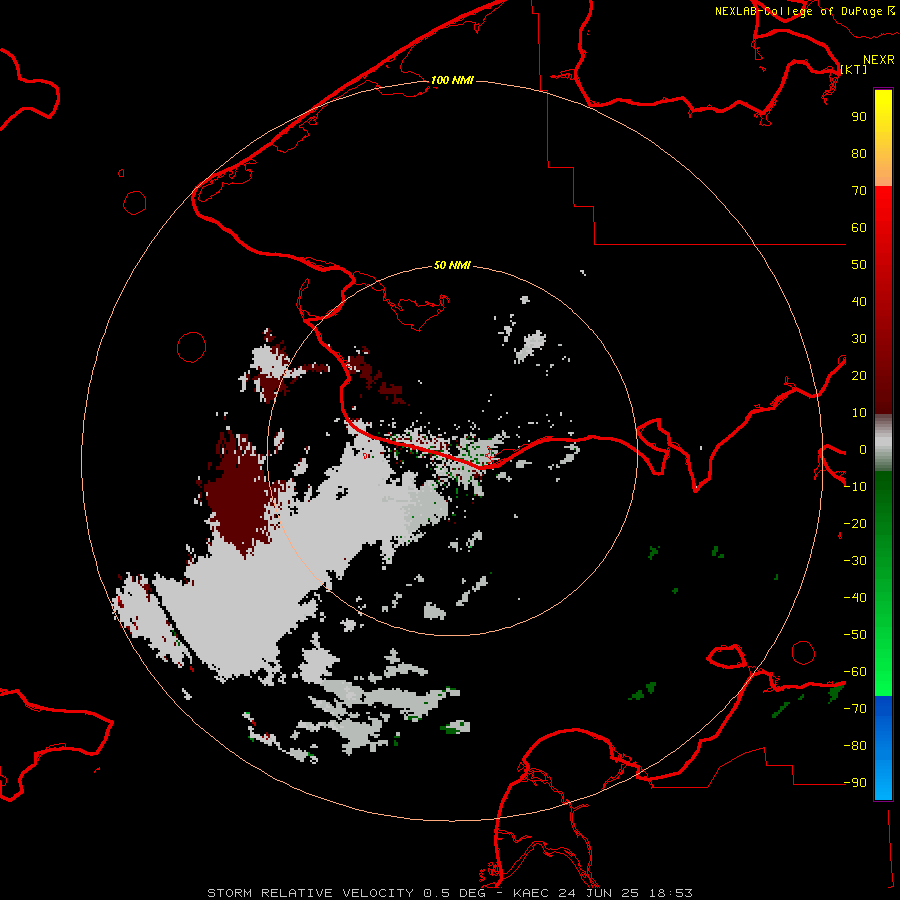The height and width of the screenshot is (900, 900).
Task: Click the NEXR text near the legend
Action: pyautogui.click(x=878, y=60)
